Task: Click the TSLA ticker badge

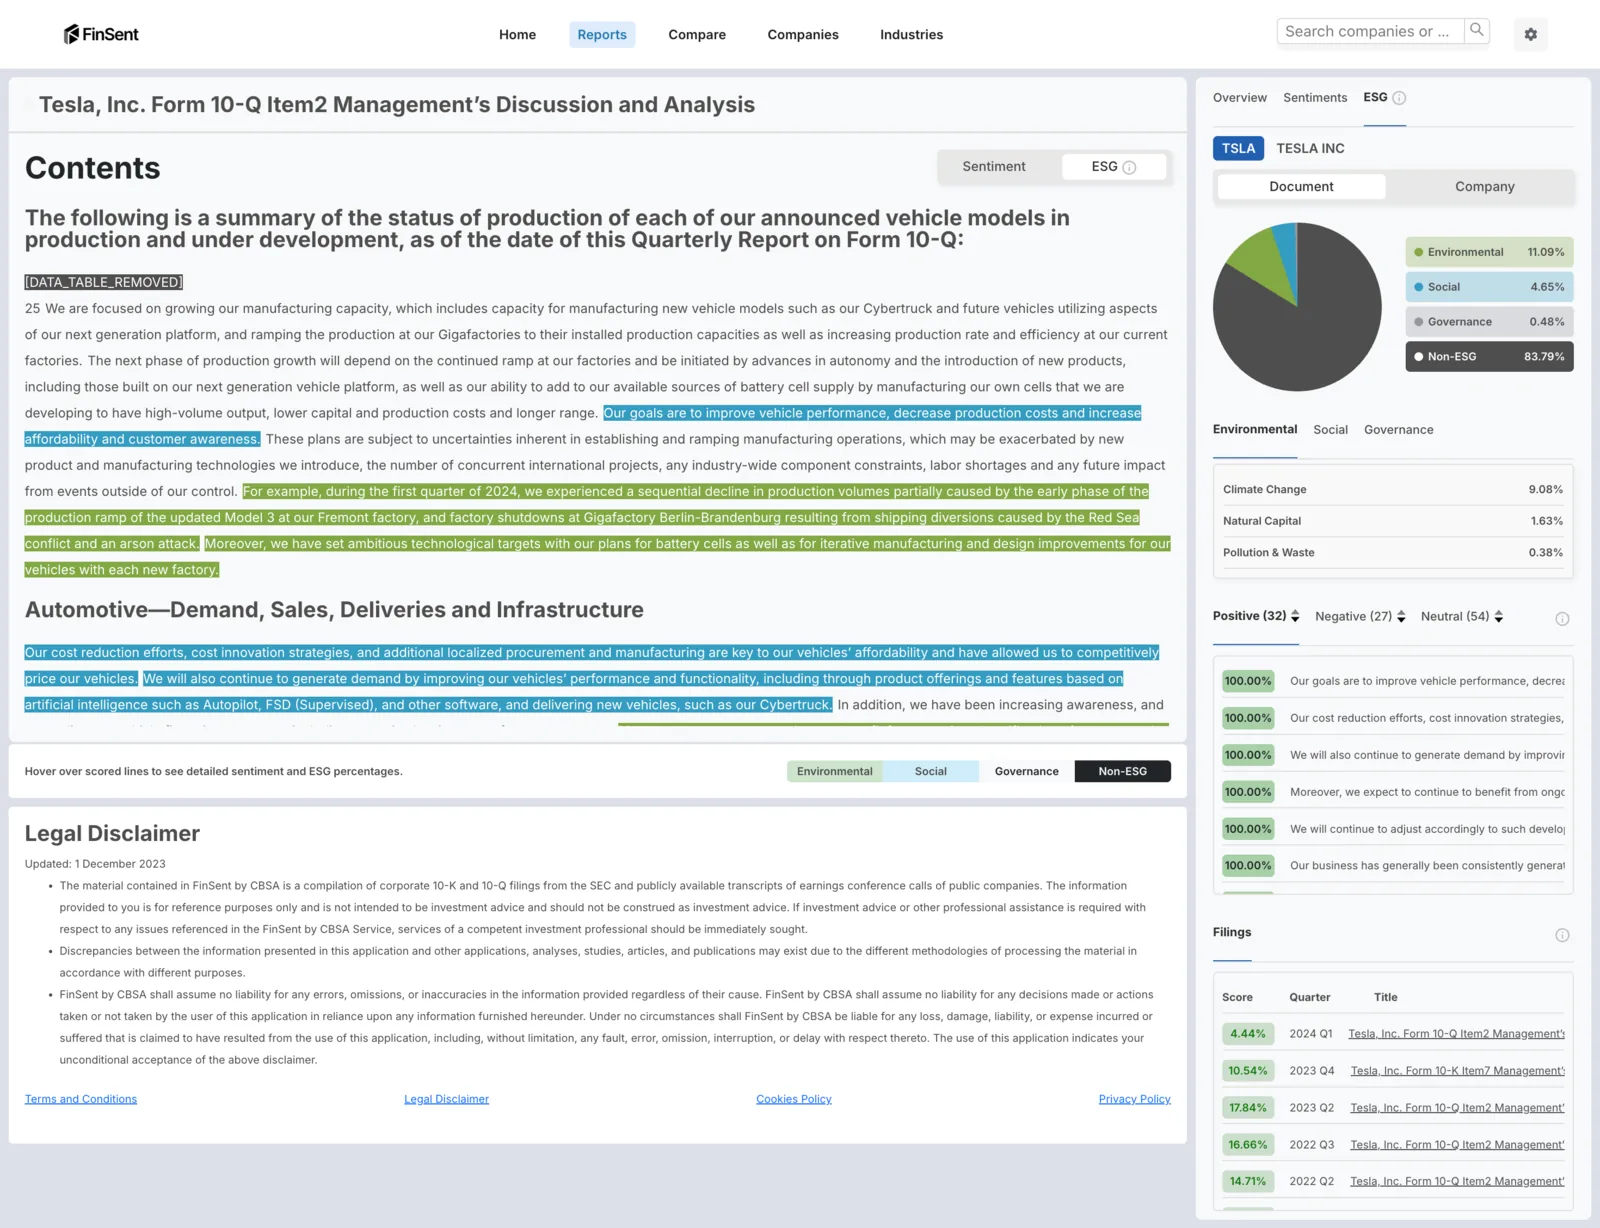Action: [1238, 148]
